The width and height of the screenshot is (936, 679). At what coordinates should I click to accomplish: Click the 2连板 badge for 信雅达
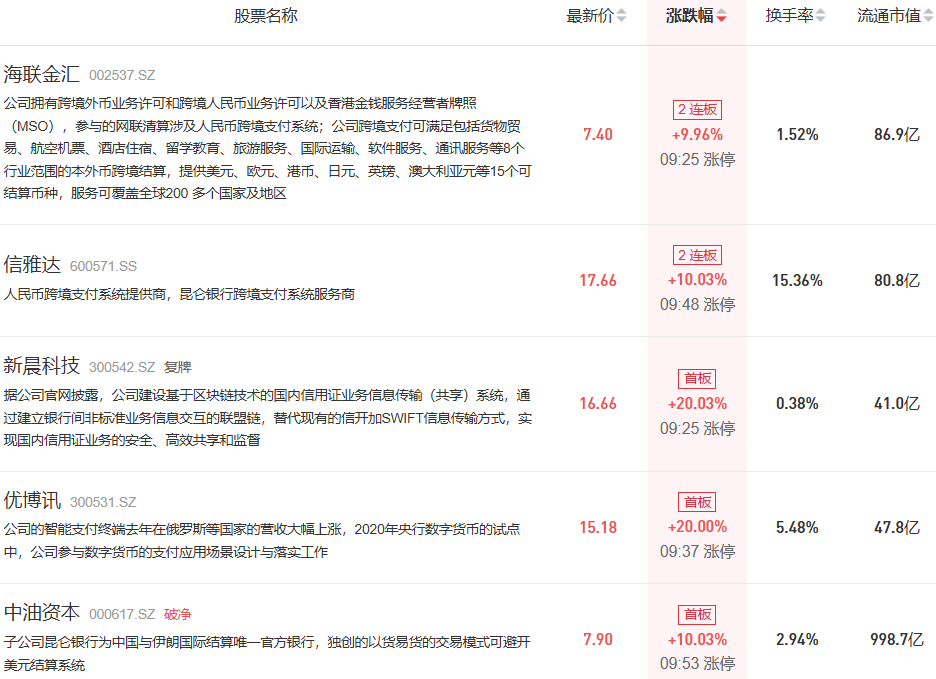tap(697, 256)
